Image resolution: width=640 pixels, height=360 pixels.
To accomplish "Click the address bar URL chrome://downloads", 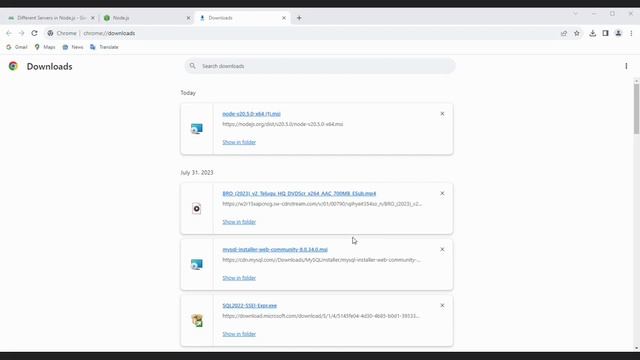I will [109, 33].
